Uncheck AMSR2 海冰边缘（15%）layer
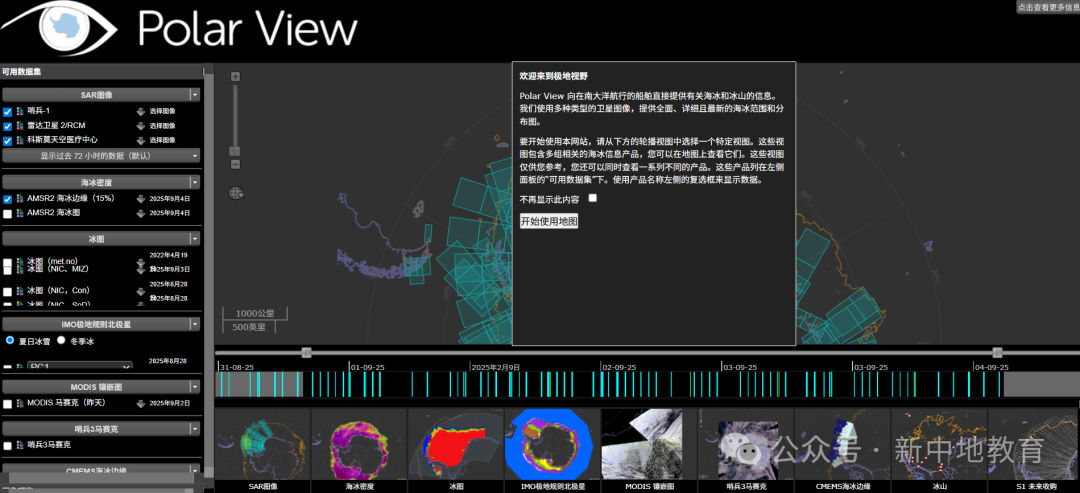1080x493 pixels. [x=8, y=199]
